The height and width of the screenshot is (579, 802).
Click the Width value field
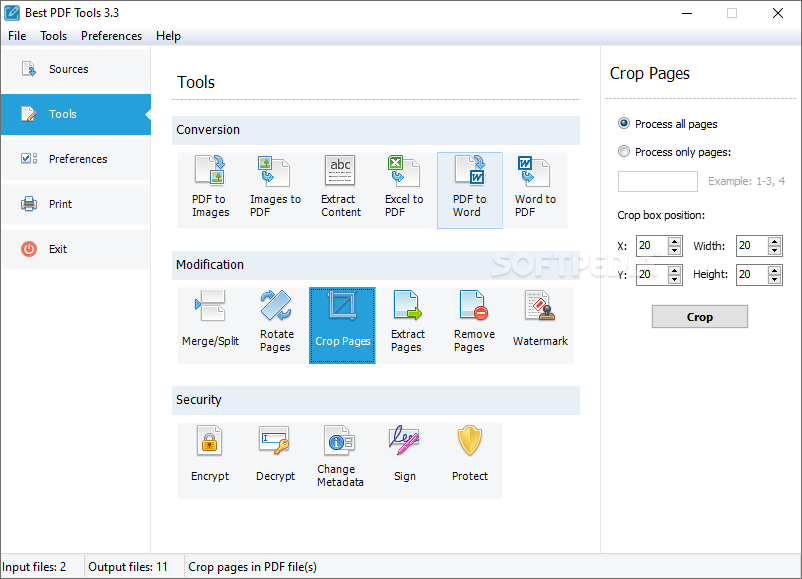click(x=752, y=246)
